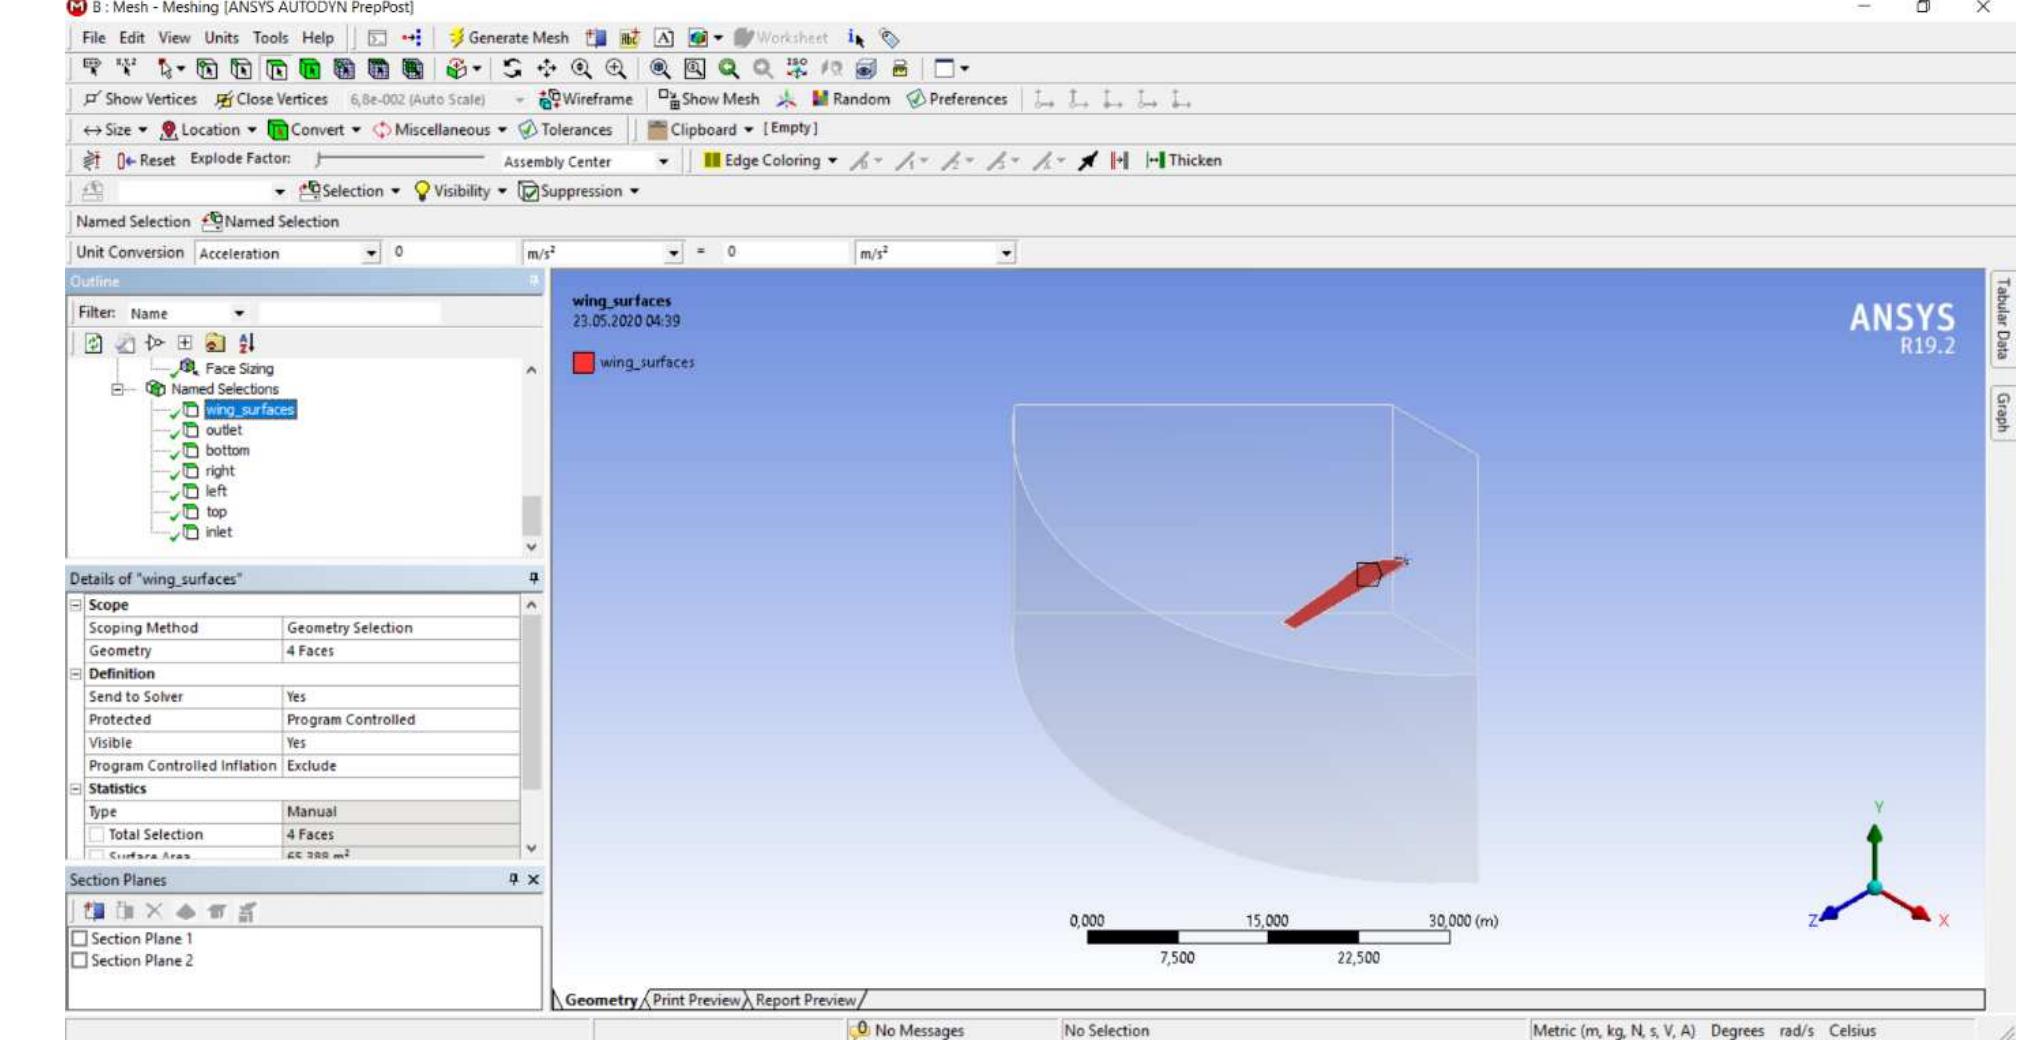This screenshot has width=2033, height=1040.
Task: Switch to the Print Preview tab
Action: point(696,1000)
